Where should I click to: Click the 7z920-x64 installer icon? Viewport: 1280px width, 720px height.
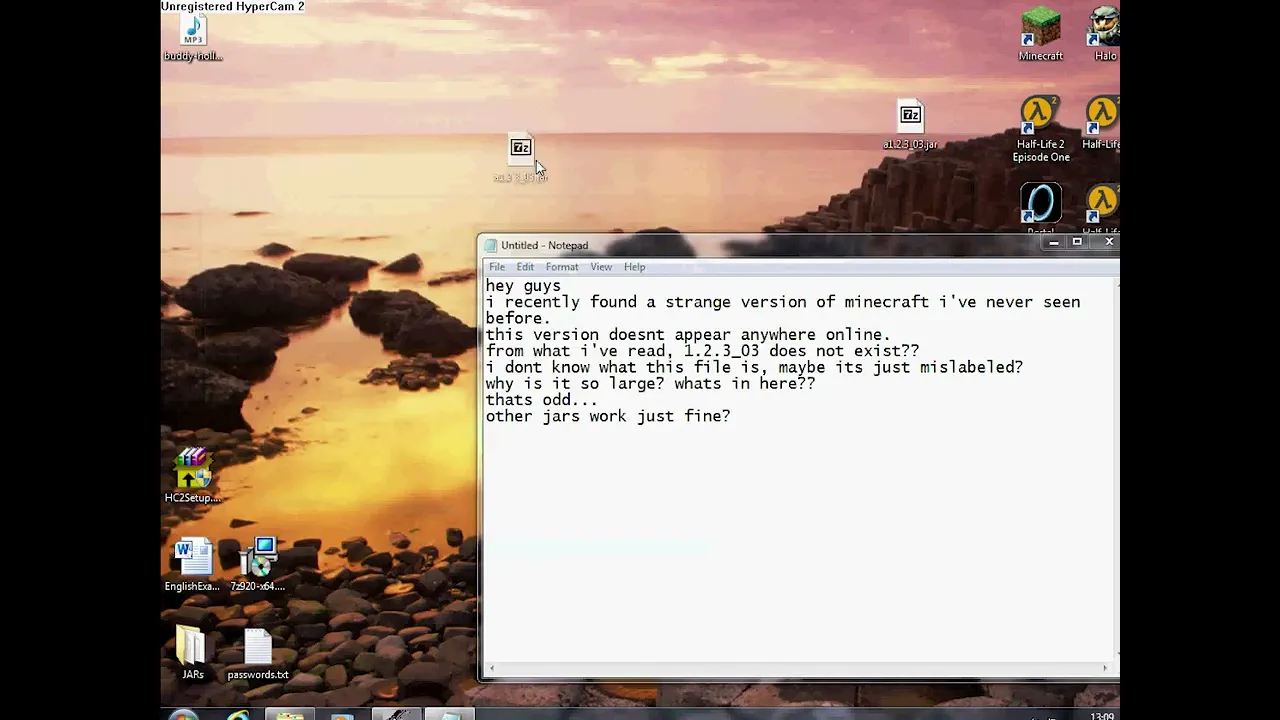258,560
